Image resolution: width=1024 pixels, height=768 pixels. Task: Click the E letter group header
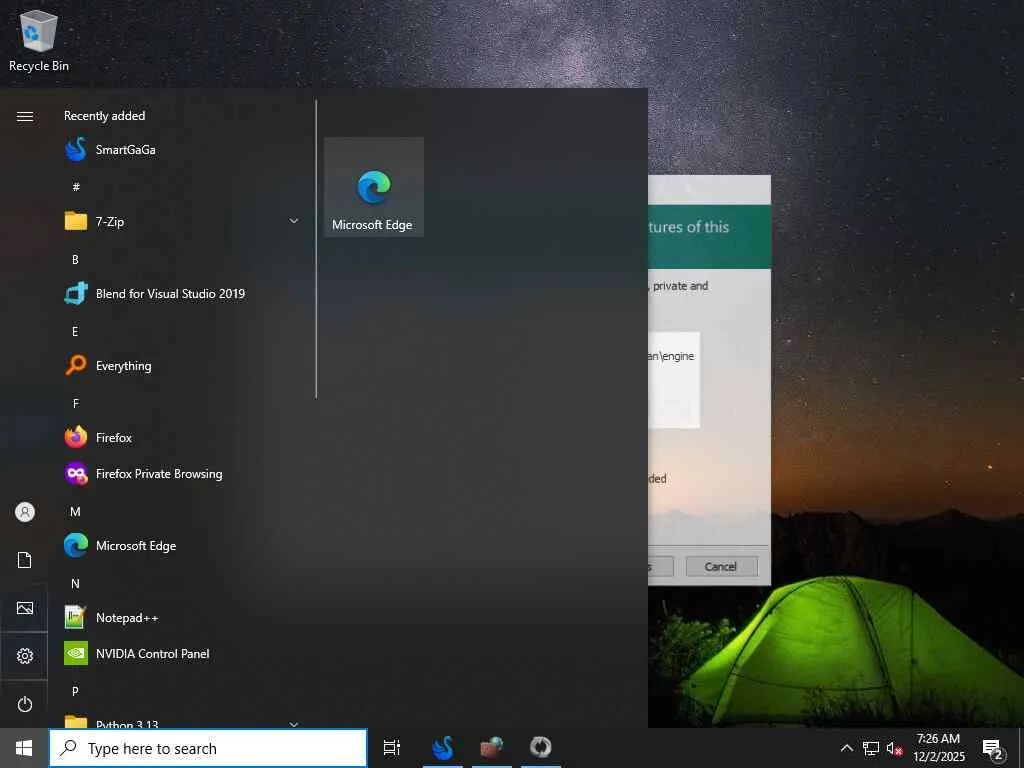75,331
